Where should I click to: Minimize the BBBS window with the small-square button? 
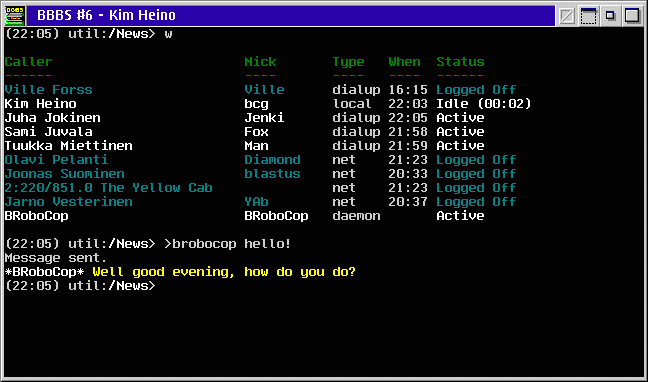click(610, 16)
